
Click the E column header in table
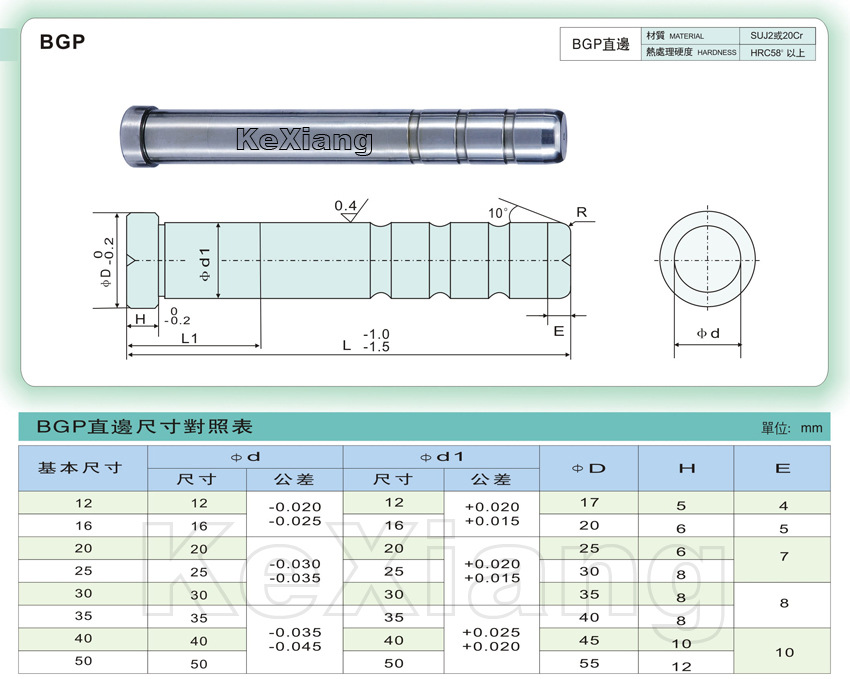(782, 468)
